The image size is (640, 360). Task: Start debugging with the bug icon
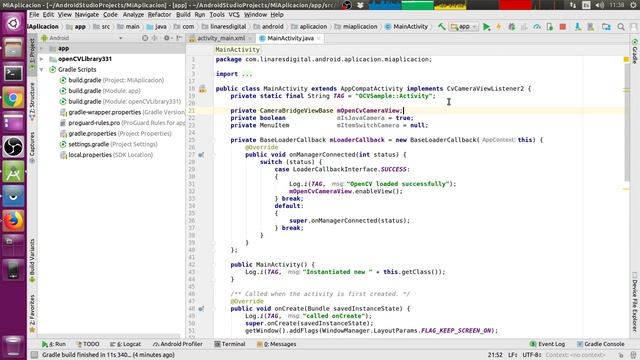coord(511,27)
